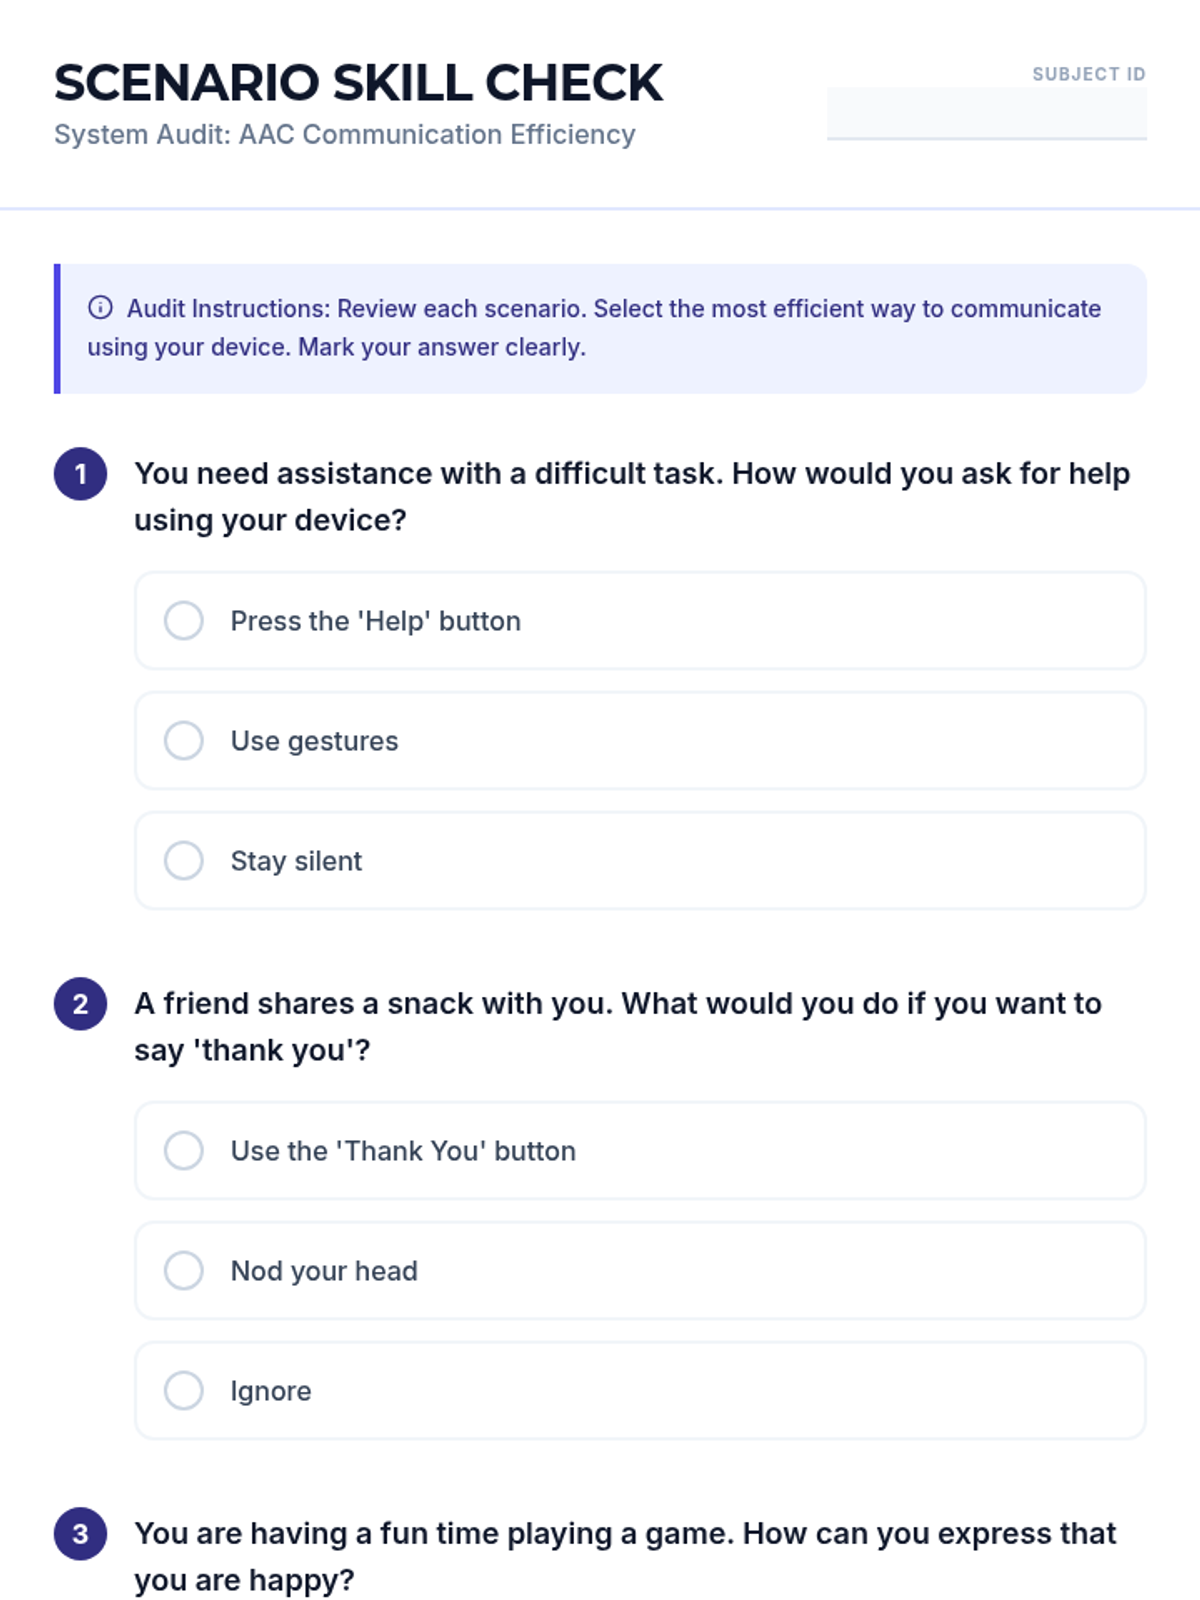Click the 'Stay silent' answer text

[x=296, y=861]
